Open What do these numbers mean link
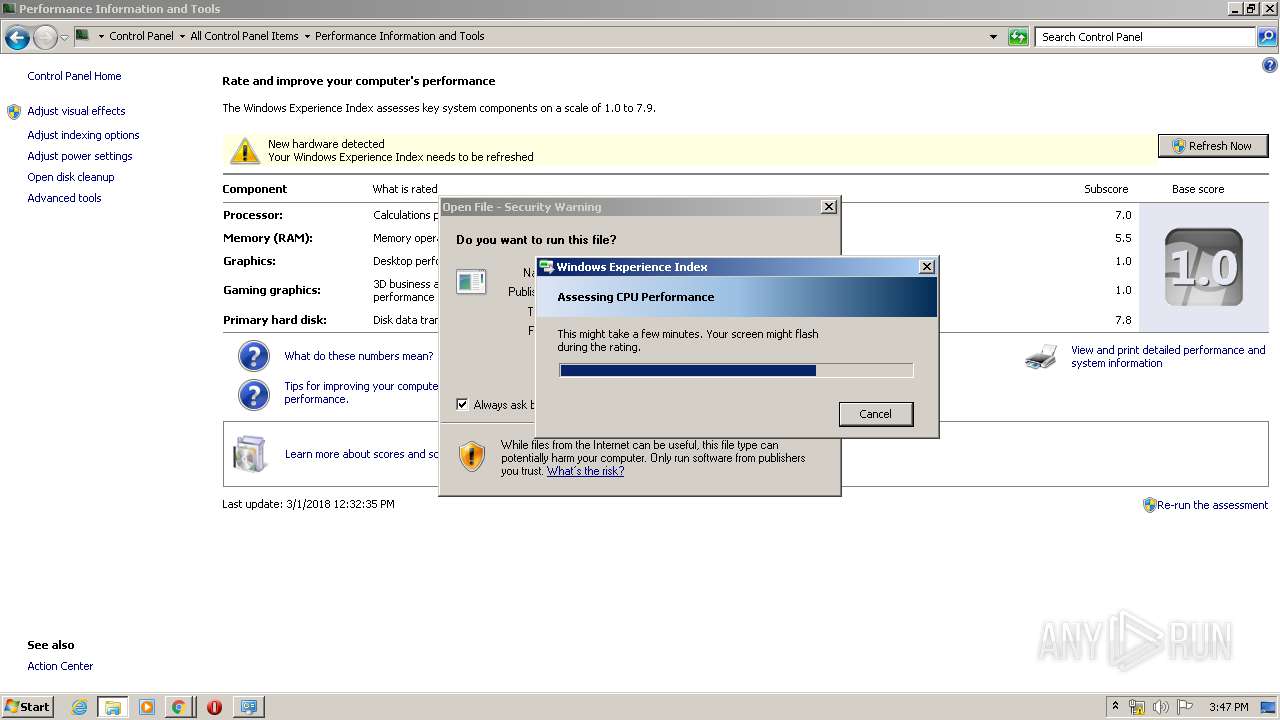This screenshot has width=1280, height=720. tap(359, 356)
